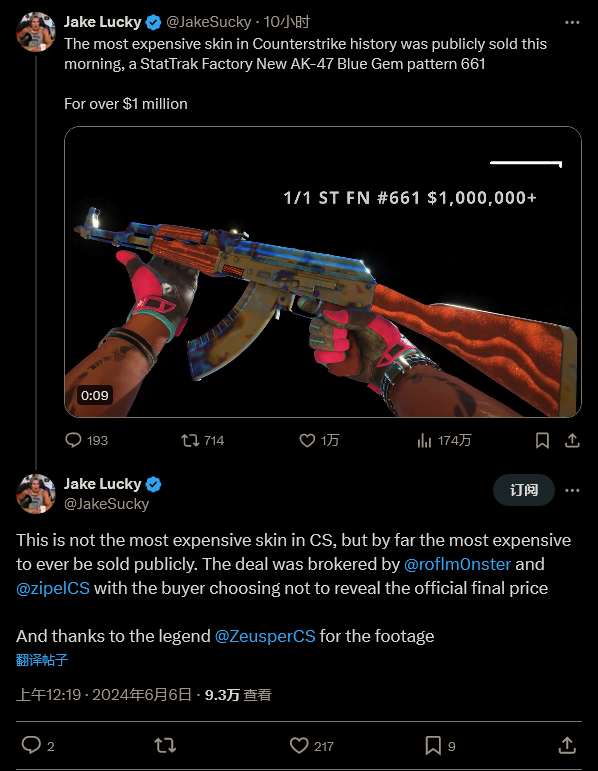Open the @ZeusperCS mention link
This screenshot has width=598, height=771.
pos(265,636)
